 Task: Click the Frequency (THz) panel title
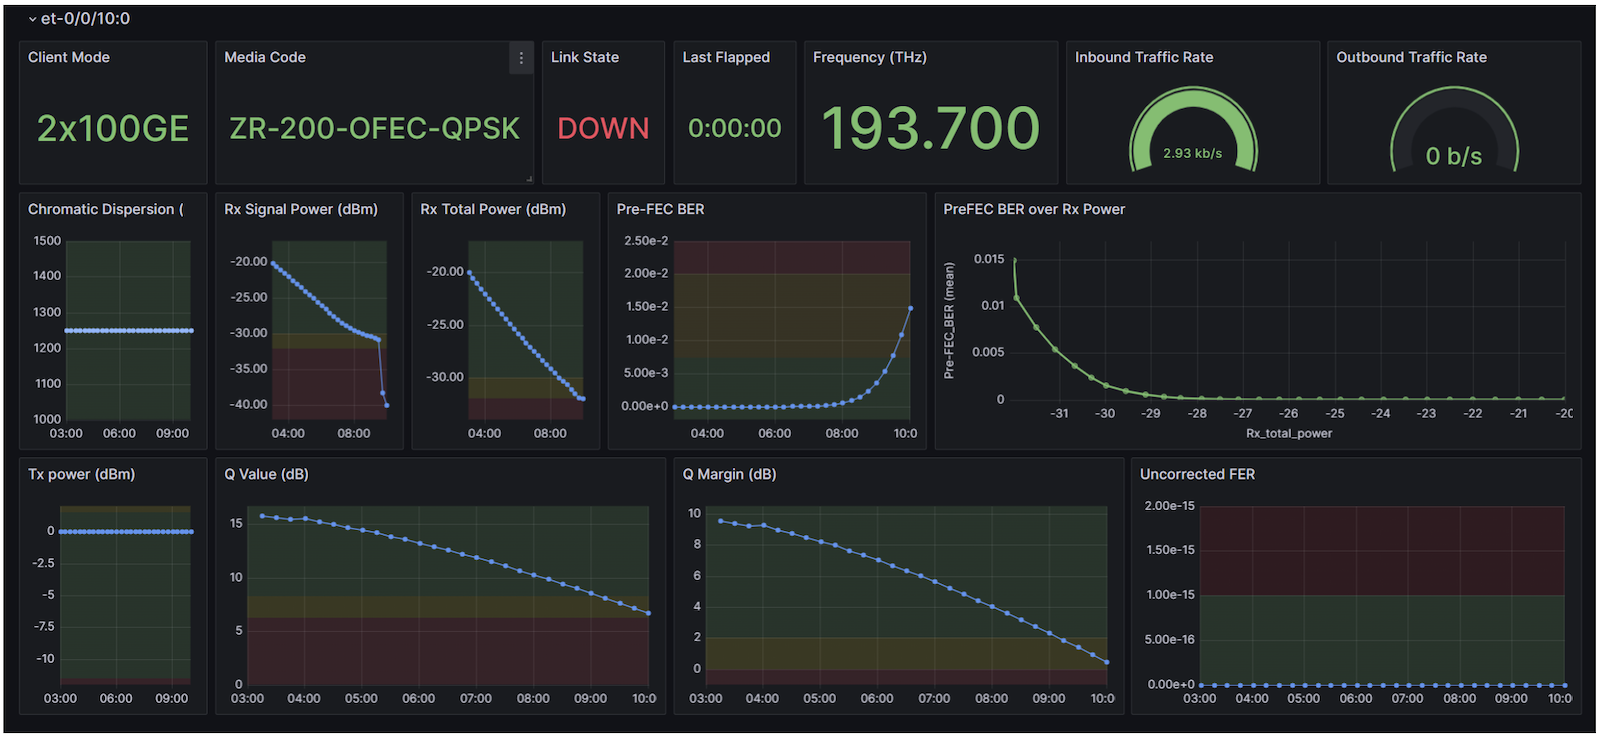870,57
